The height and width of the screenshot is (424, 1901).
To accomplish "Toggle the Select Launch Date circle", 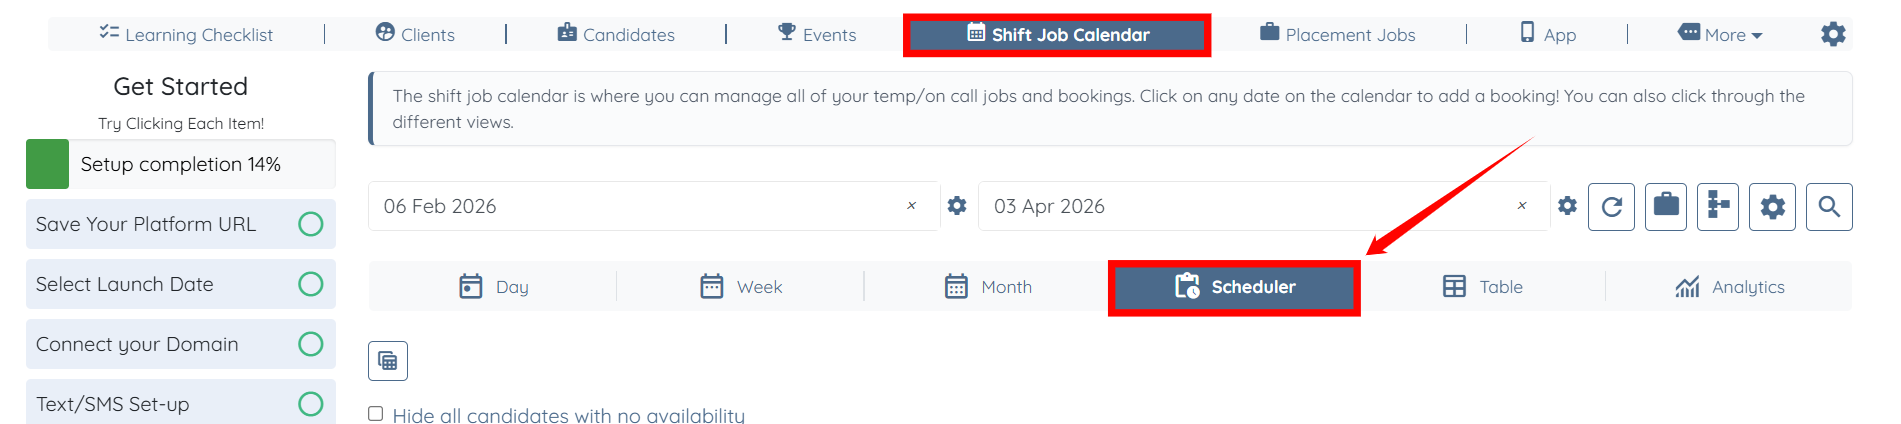I will (311, 284).
